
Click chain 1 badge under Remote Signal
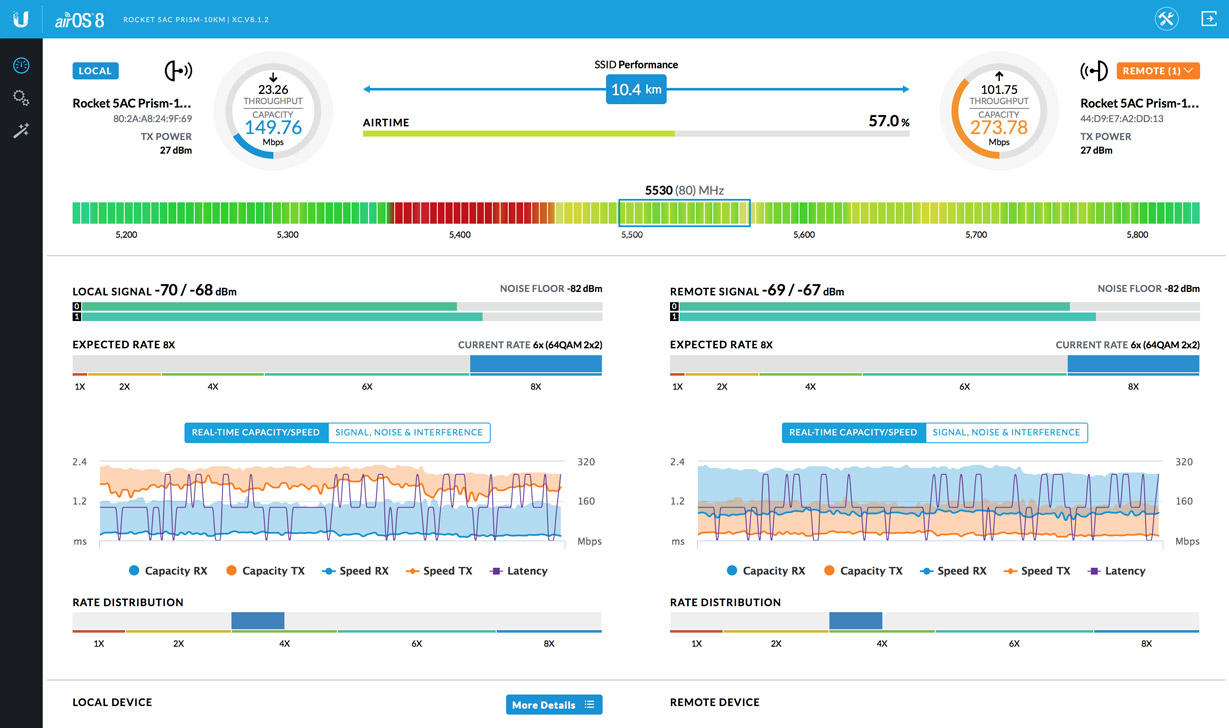[674, 317]
